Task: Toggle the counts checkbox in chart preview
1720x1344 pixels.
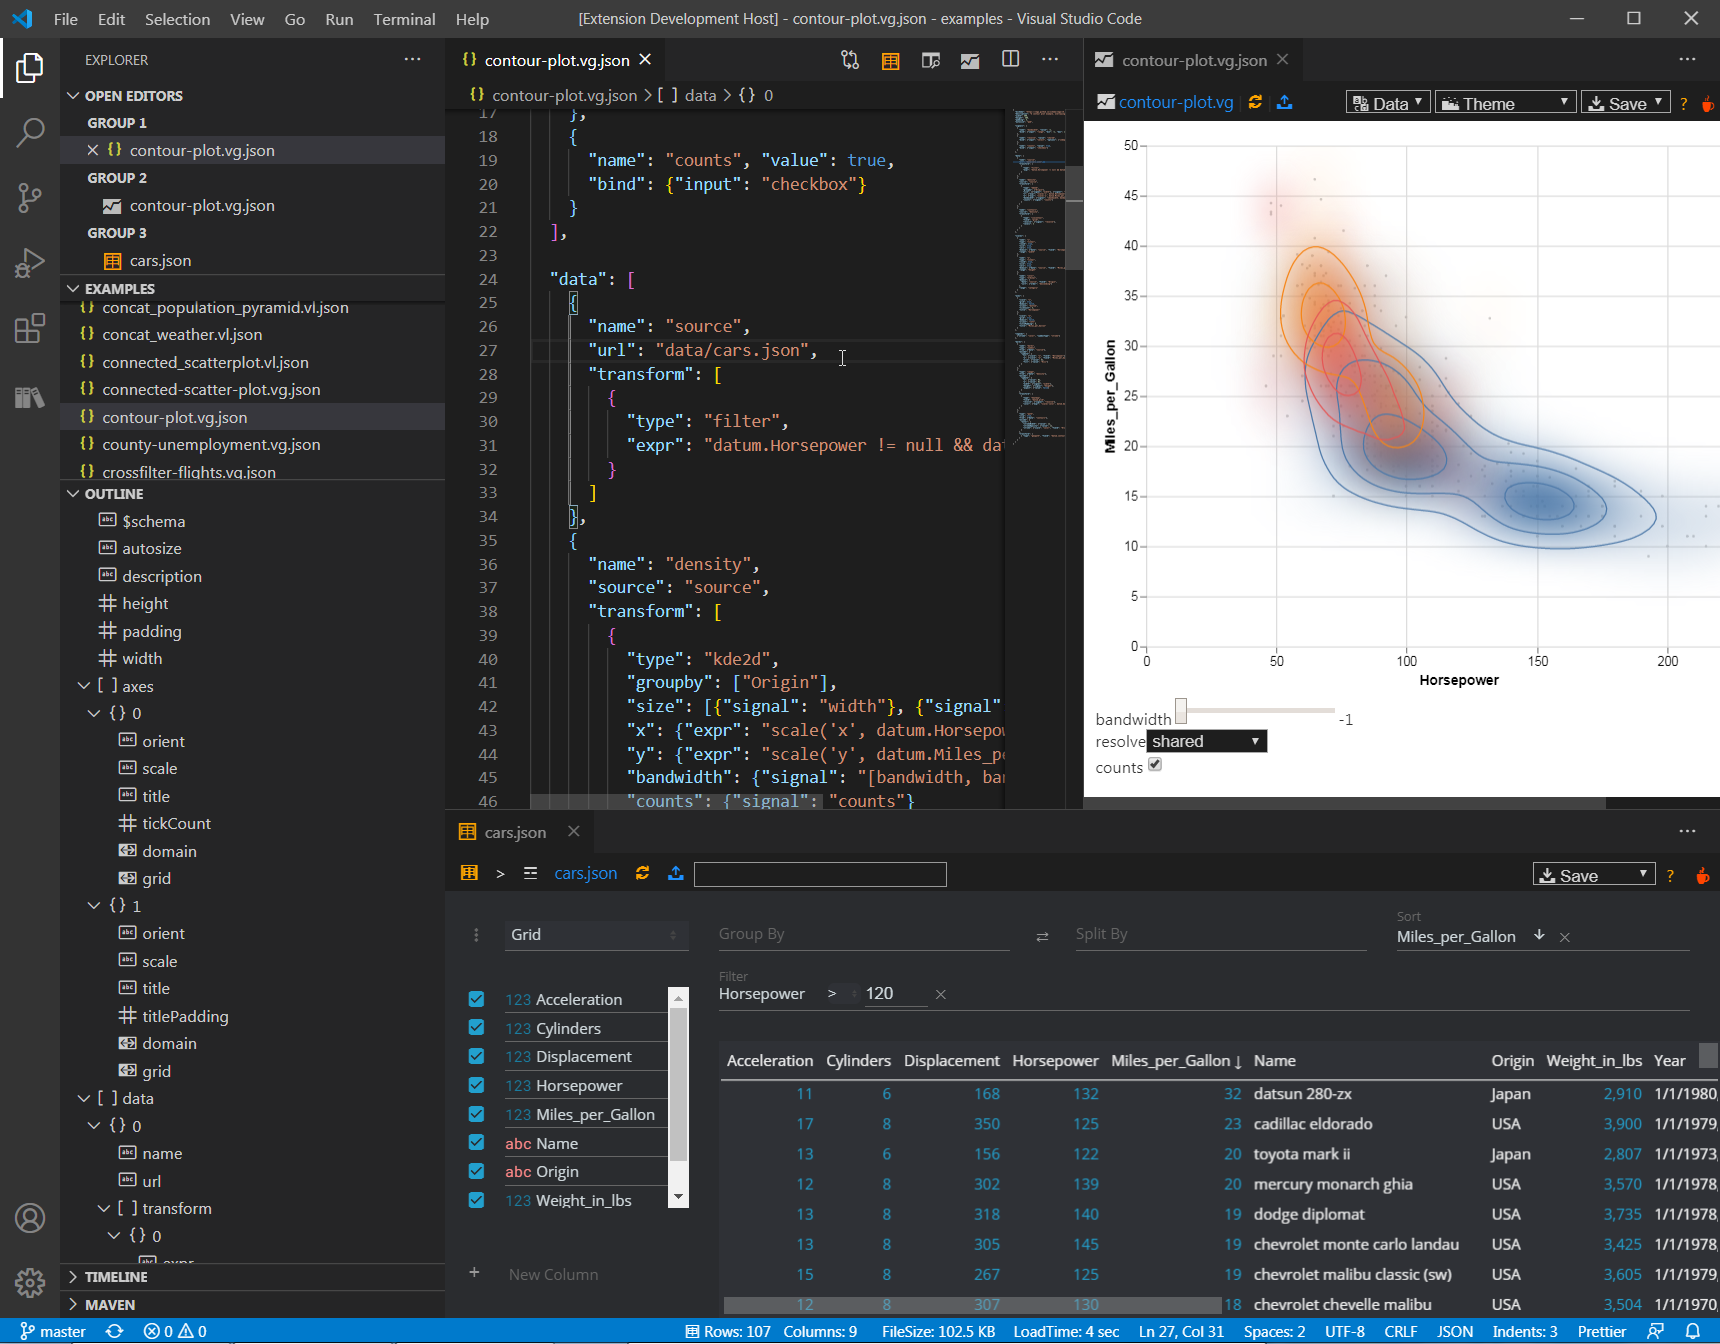Action: [x=1155, y=765]
